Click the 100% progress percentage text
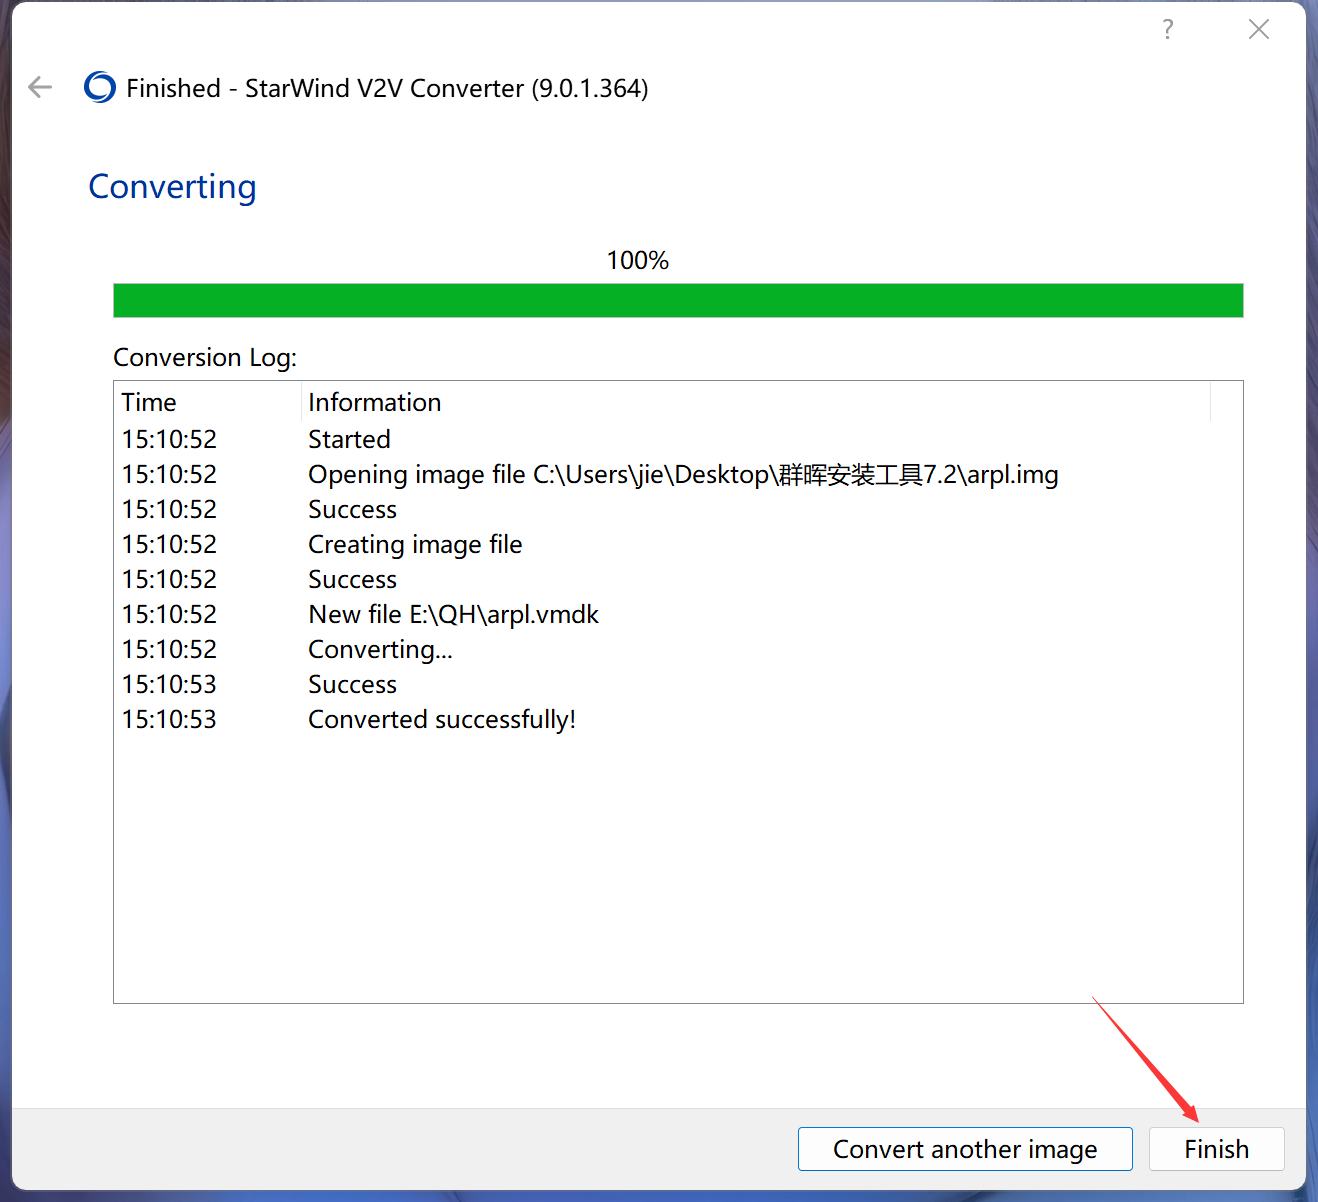The width and height of the screenshot is (1318, 1202). (637, 260)
